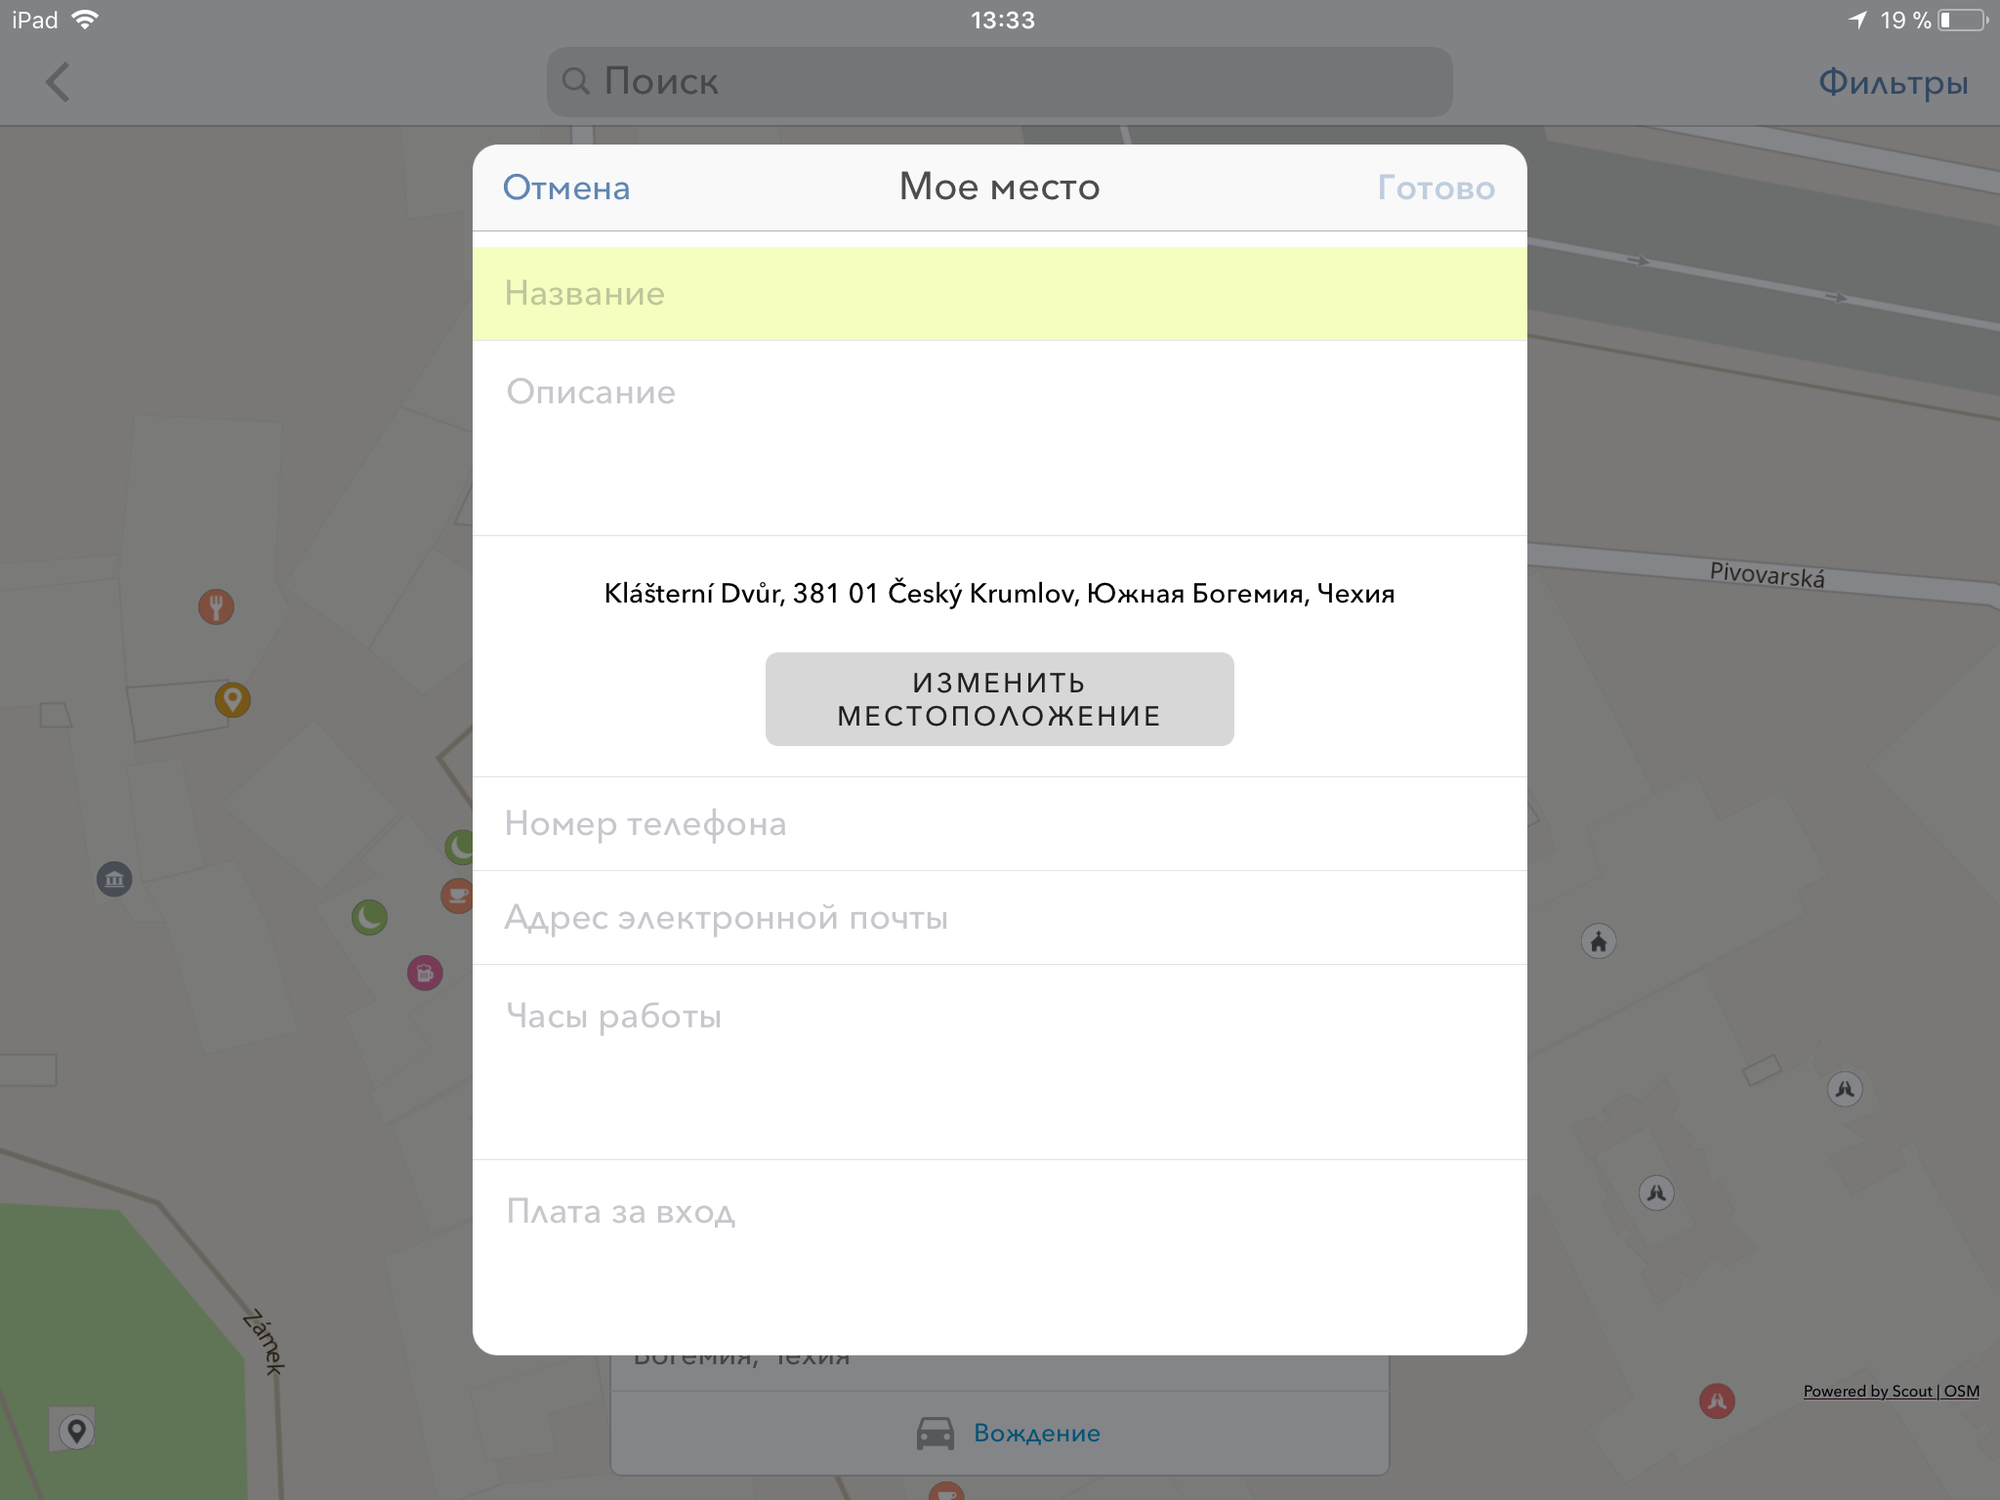Image resolution: width=2000 pixels, height=1500 pixels.
Task: Select the Вождение driving mode
Action: coord(1036,1433)
